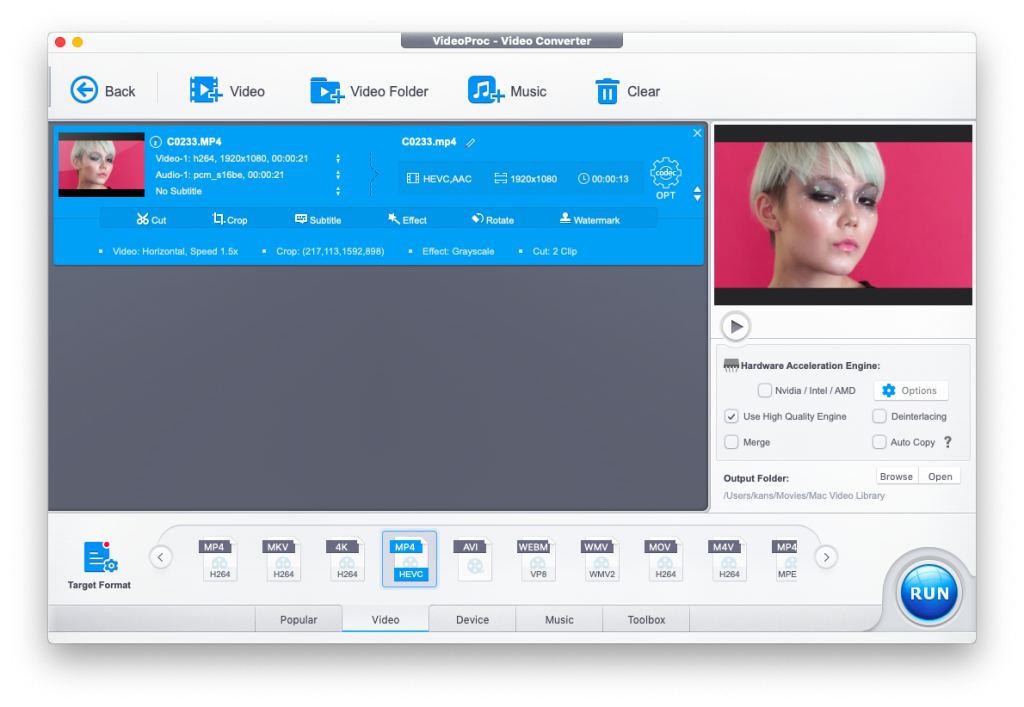Image resolution: width=1024 pixels, height=707 pixels.
Task: Reorder item with up/down arrows near OPT
Action: pos(697,193)
